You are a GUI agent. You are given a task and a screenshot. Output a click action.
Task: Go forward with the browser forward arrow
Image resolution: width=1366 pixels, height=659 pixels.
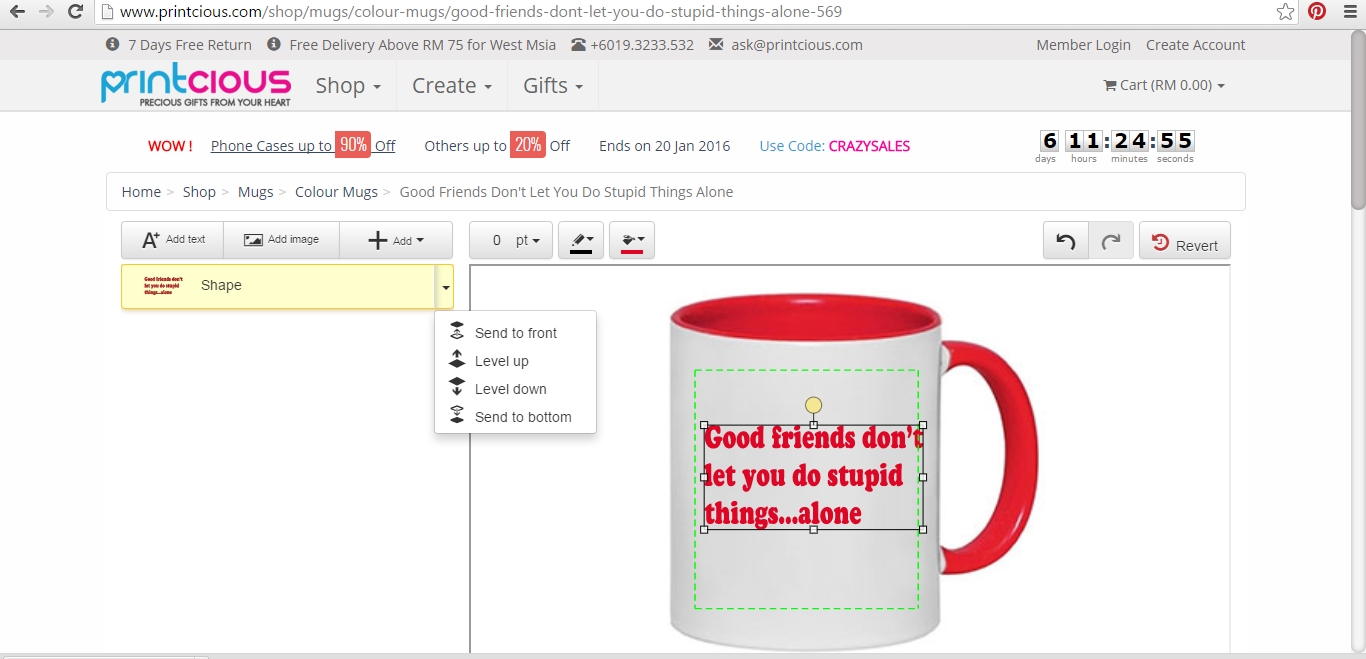46,12
